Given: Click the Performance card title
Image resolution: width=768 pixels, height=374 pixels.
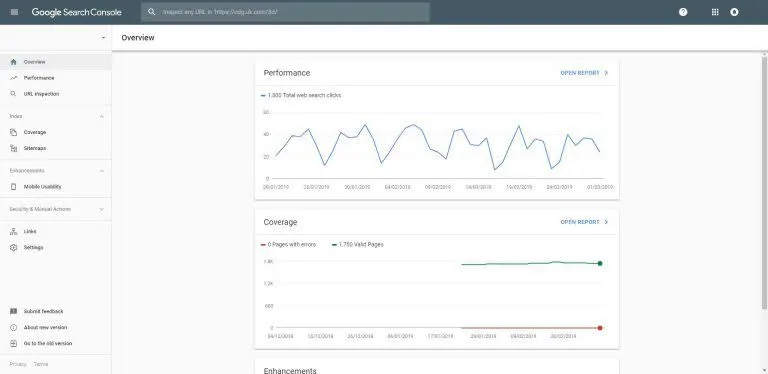Looking at the screenshot, I should pos(287,73).
